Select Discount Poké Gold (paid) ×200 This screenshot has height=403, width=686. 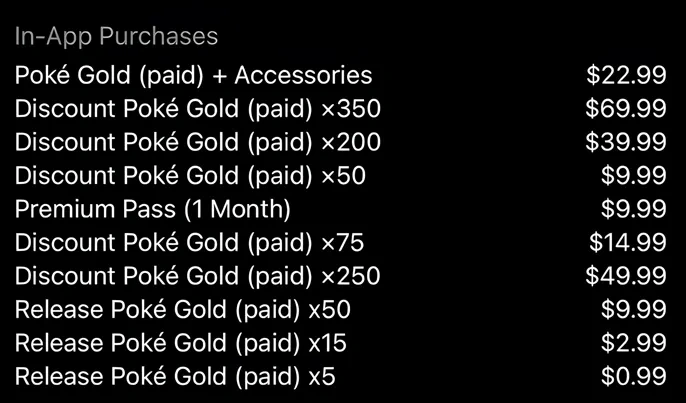(198, 142)
